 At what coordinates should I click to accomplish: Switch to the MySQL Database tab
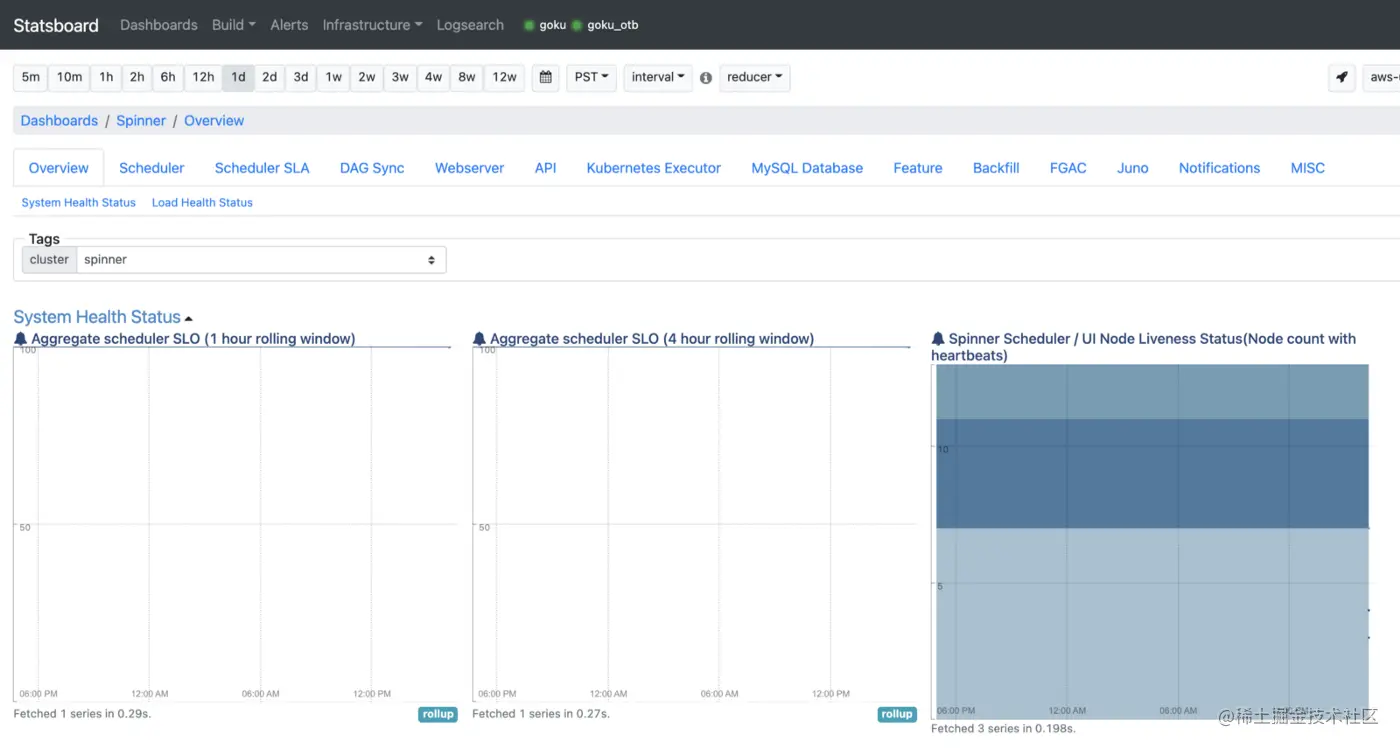coord(807,168)
